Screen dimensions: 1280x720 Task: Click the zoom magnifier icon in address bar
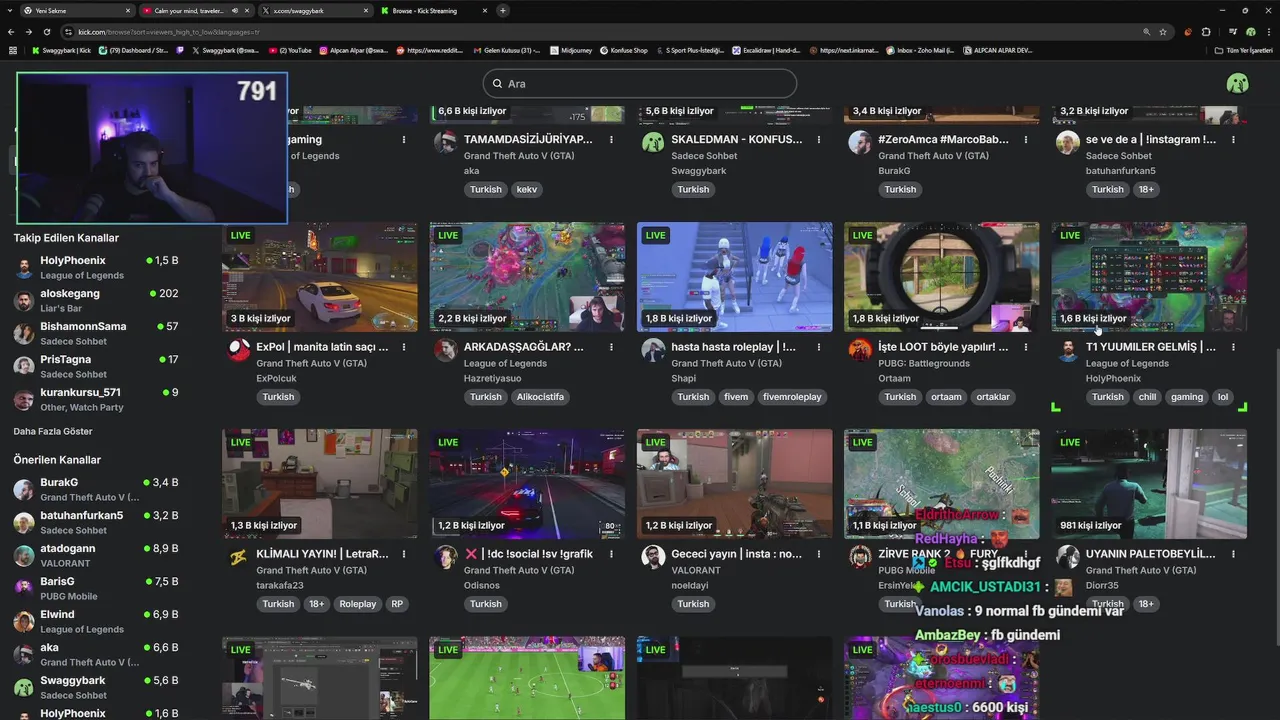tap(1147, 32)
